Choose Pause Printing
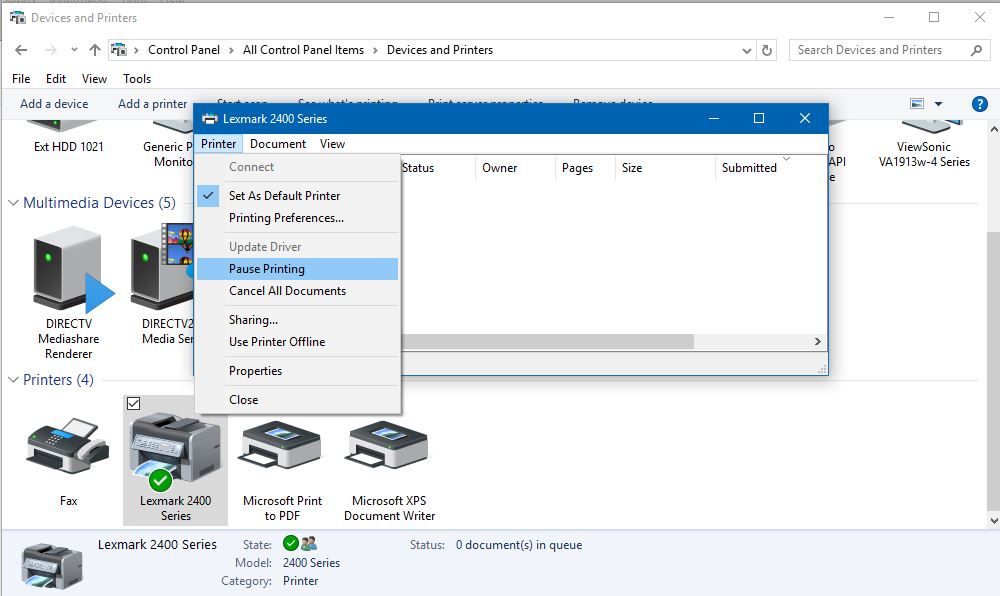This screenshot has height=596, width=1000. (297, 269)
